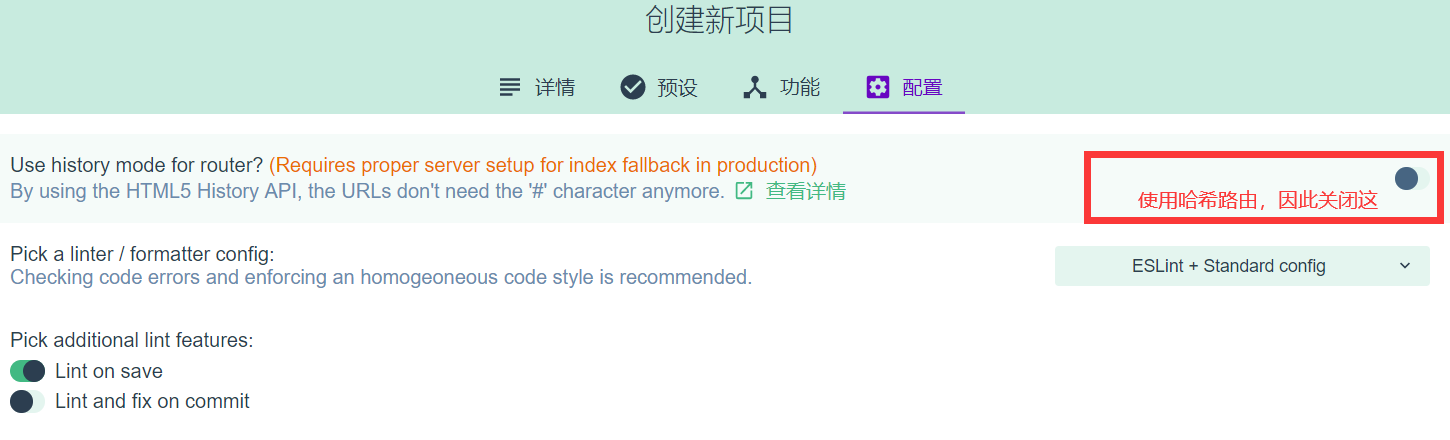
Task: Open the 预设 tab
Action: coord(677,87)
